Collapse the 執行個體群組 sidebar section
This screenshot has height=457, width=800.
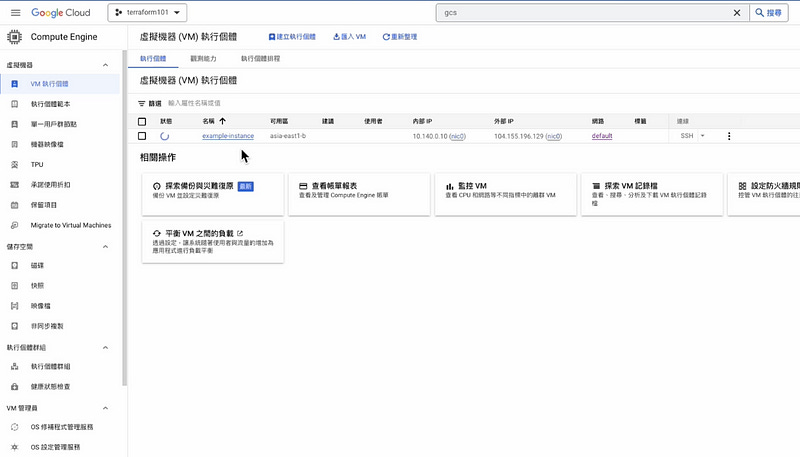click(105, 348)
